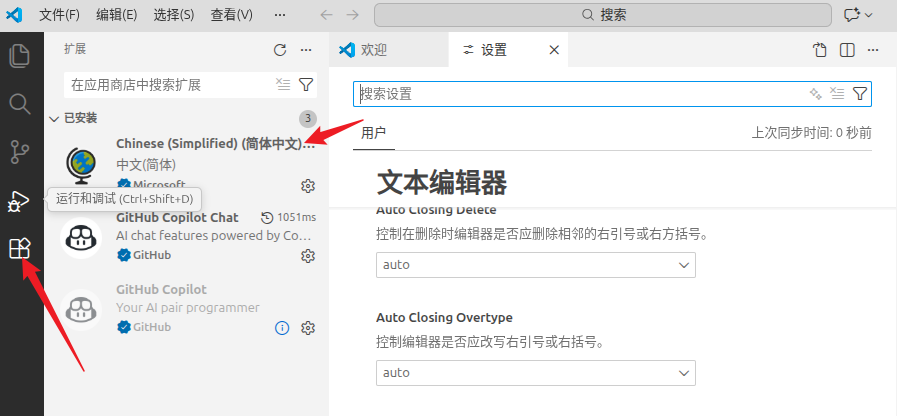Open the Source Control view

pos(20,152)
